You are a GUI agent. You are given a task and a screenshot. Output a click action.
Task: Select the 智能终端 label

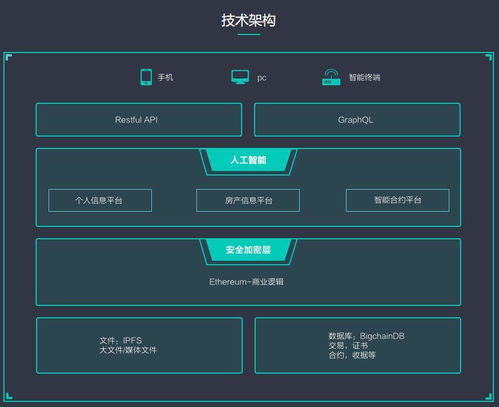(365, 77)
